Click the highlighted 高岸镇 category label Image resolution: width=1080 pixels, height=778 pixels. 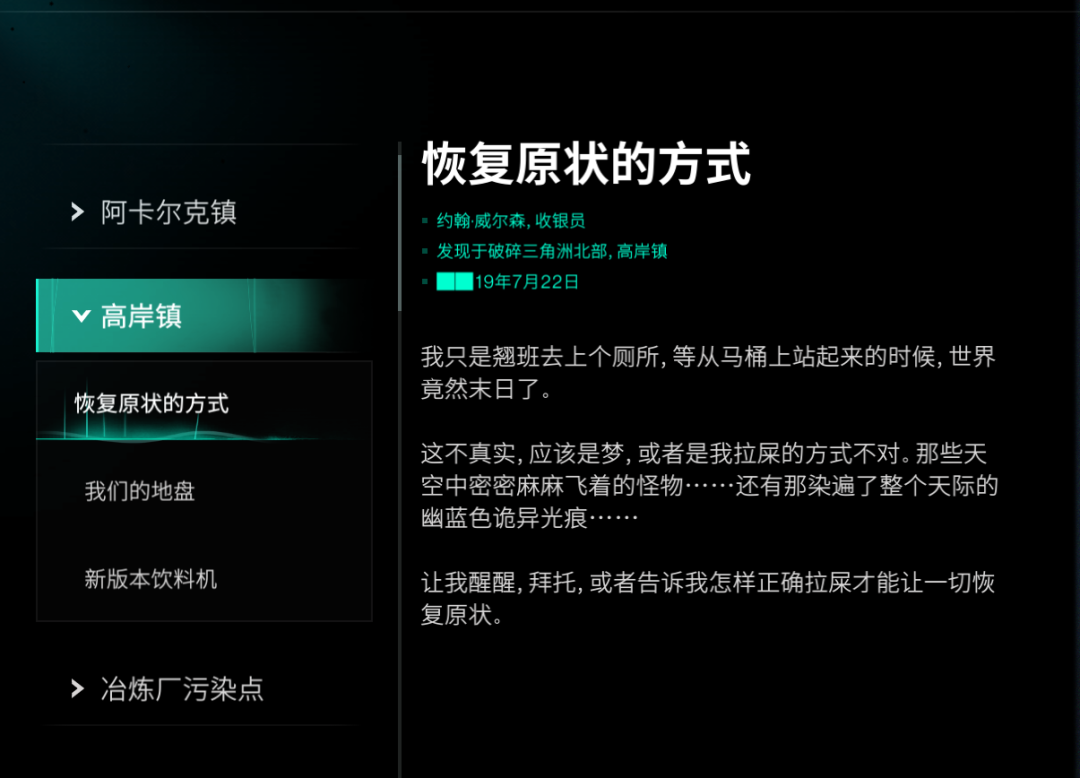[x=141, y=316]
